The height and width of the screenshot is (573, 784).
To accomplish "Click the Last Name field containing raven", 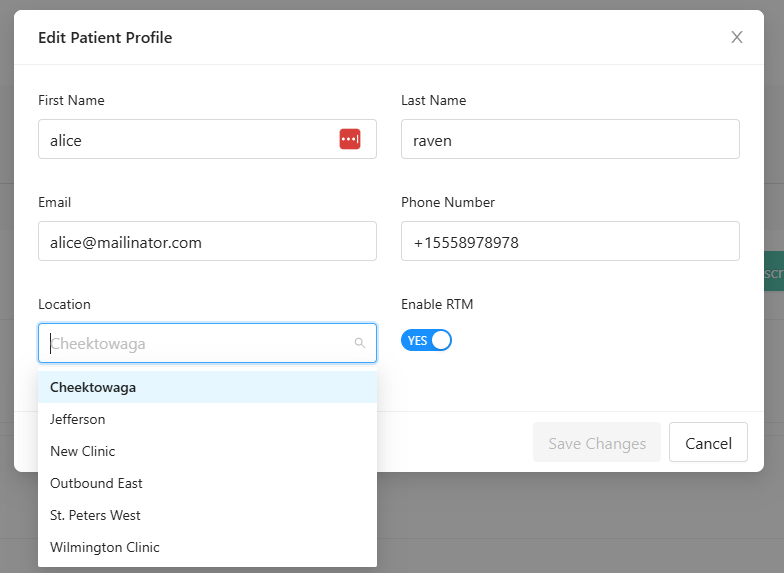I will [x=569, y=140].
